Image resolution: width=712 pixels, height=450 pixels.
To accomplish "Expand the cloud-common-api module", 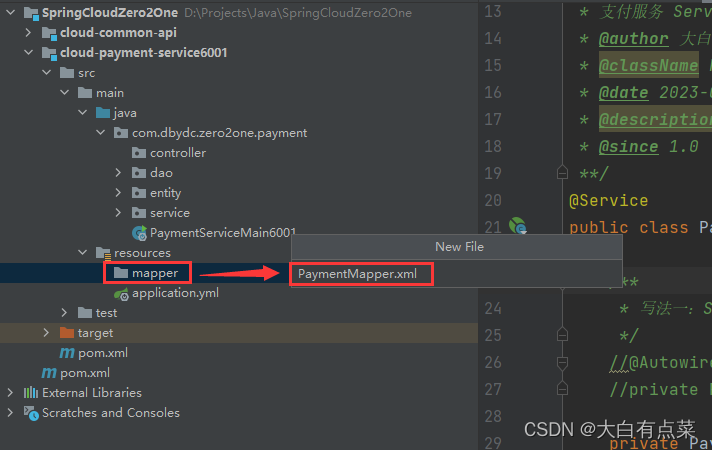I will pyautogui.click(x=28, y=33).
